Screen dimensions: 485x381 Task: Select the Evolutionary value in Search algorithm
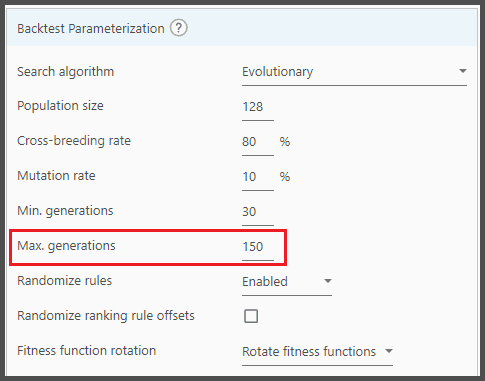(x=277, y=72)
